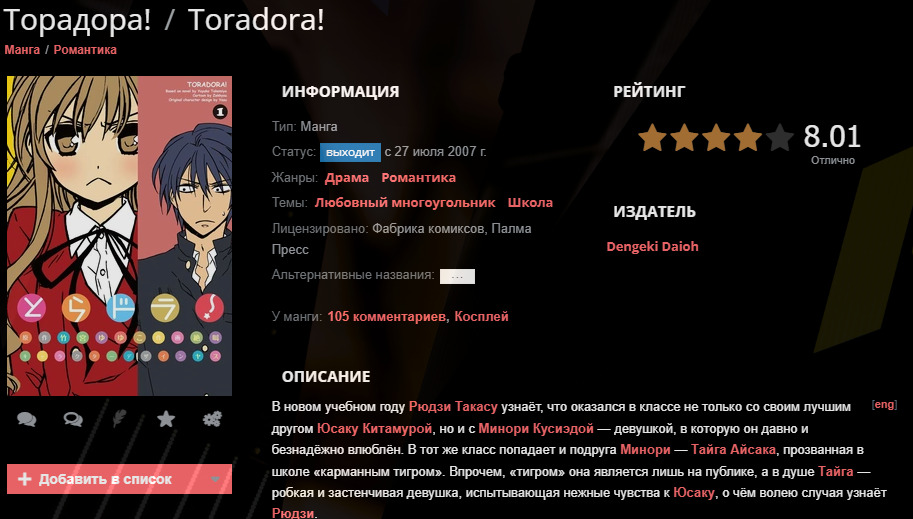Click the blue выходит status badge
Viewport: 913px width, 519px height.
tap(350, 152)
